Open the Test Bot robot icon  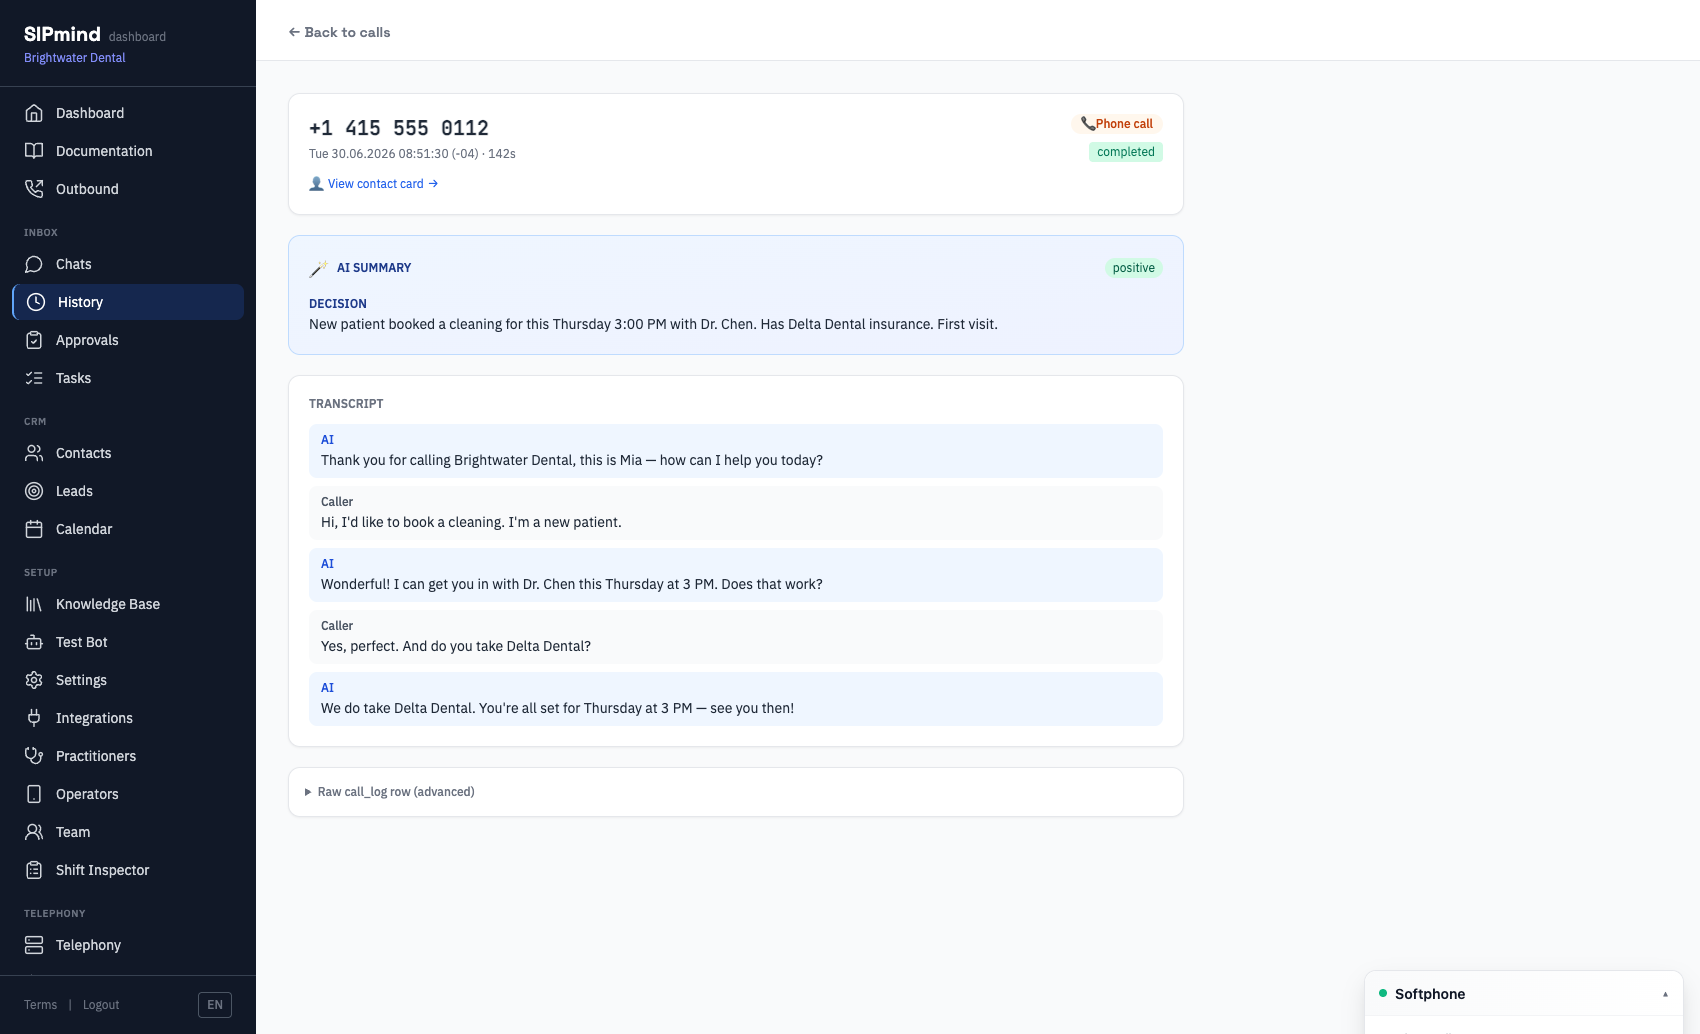point(34,642)
